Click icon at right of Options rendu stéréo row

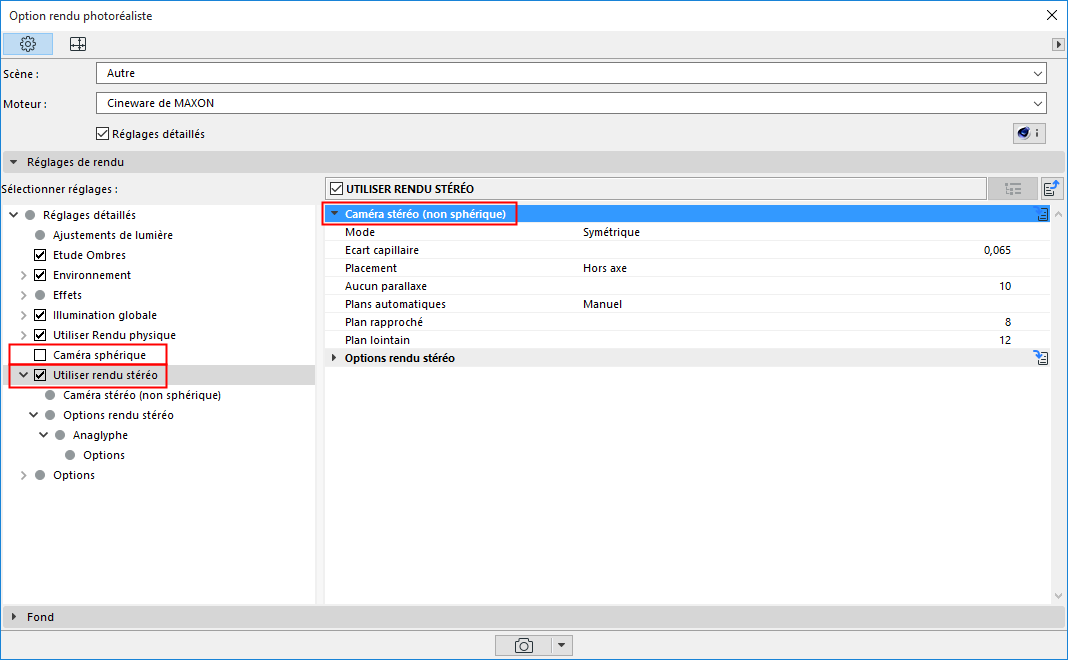click(1041, 358)
